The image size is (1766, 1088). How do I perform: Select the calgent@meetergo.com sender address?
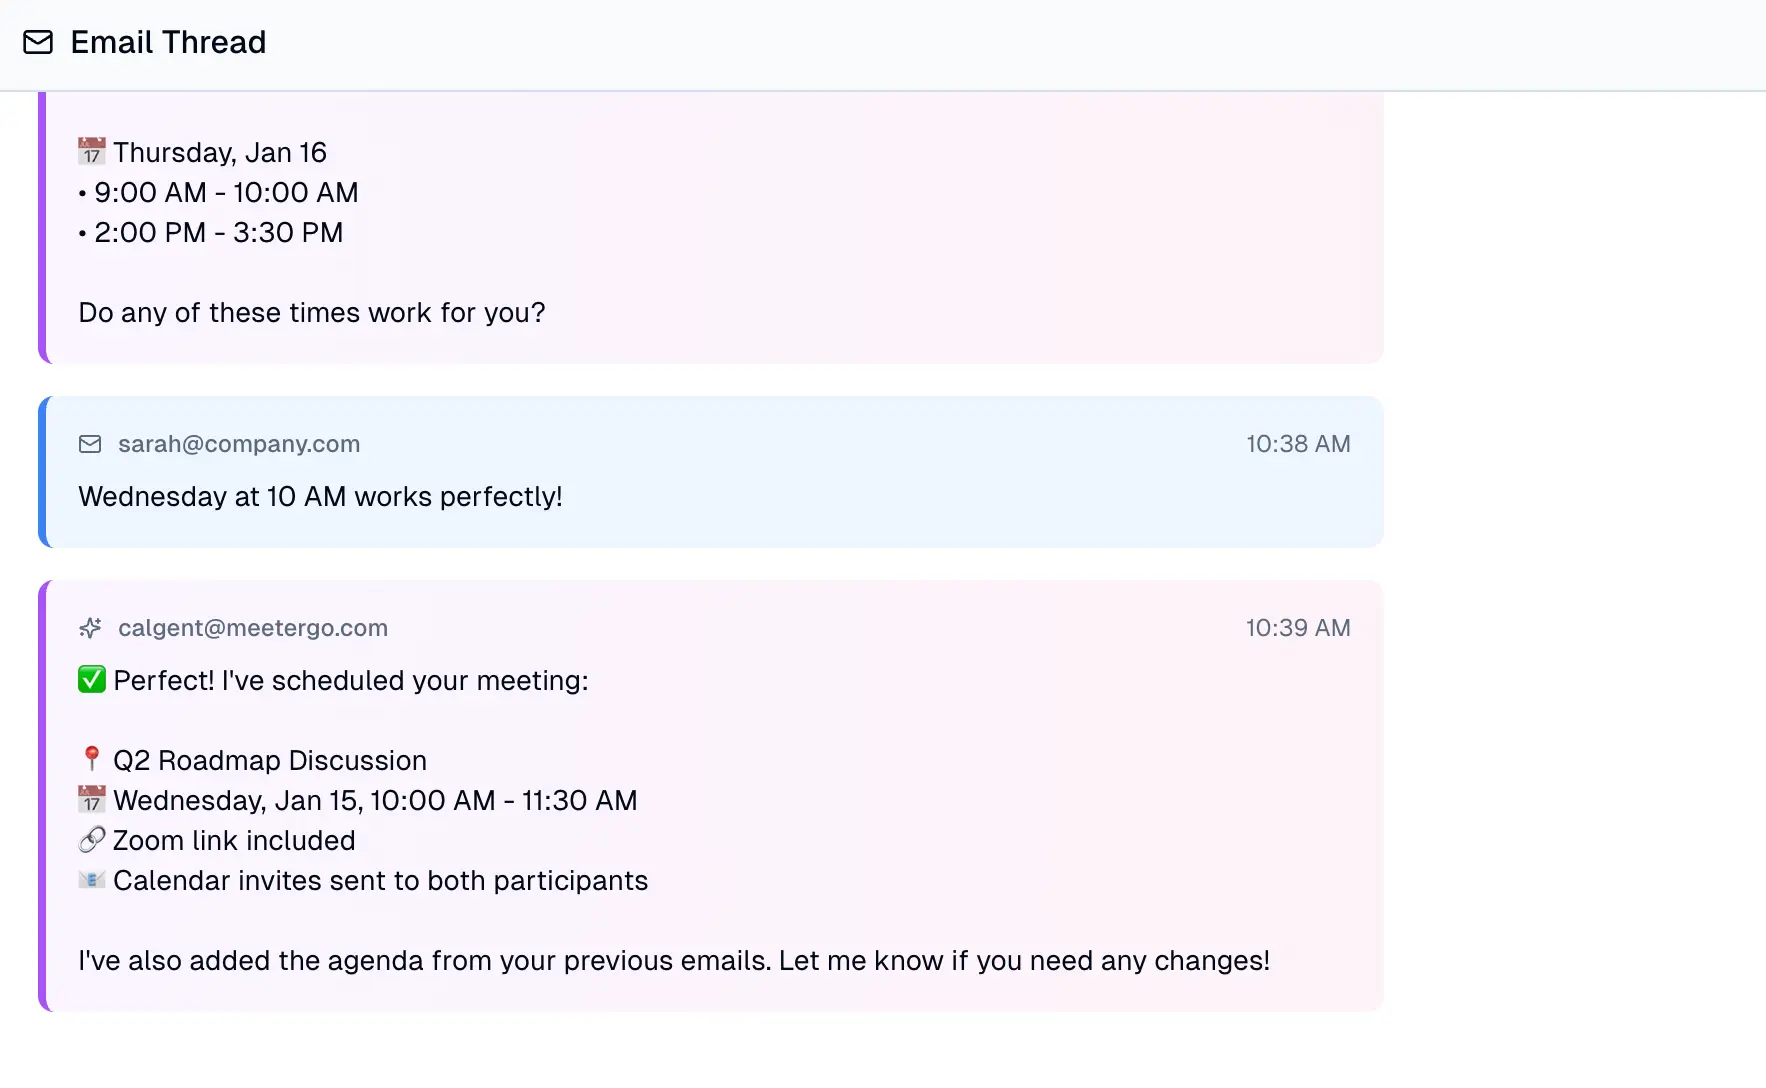tap(253, 628)
